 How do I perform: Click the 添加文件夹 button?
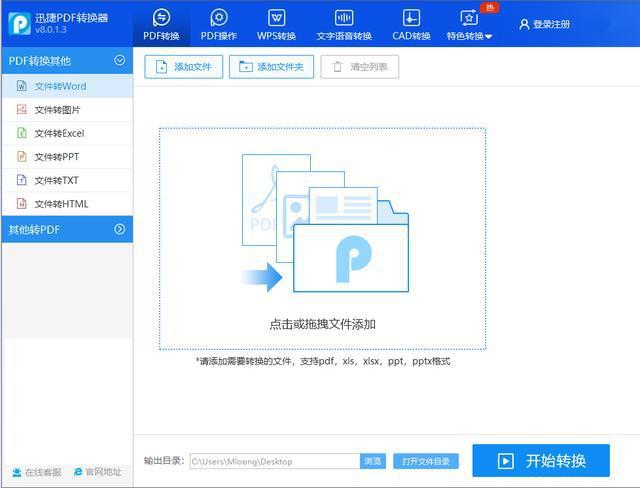[x=271, y=67]
